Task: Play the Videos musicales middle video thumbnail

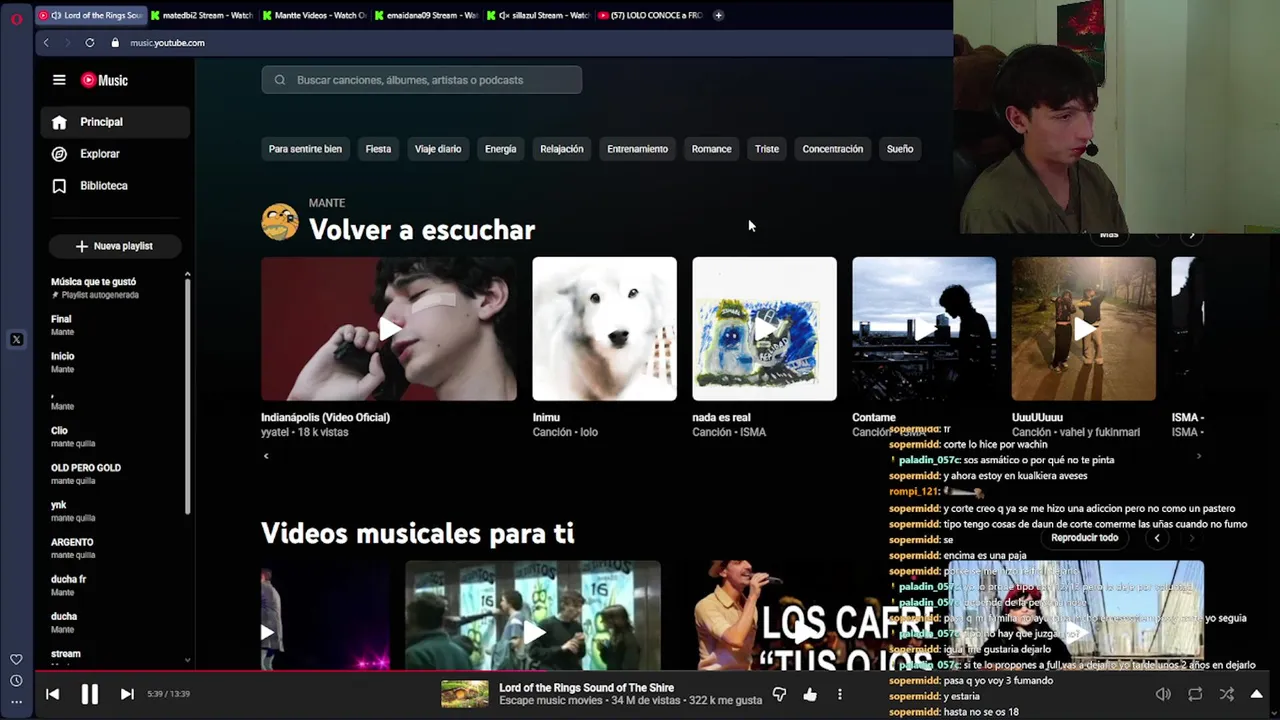Action: pyautogui.click(x=533, y=615)
